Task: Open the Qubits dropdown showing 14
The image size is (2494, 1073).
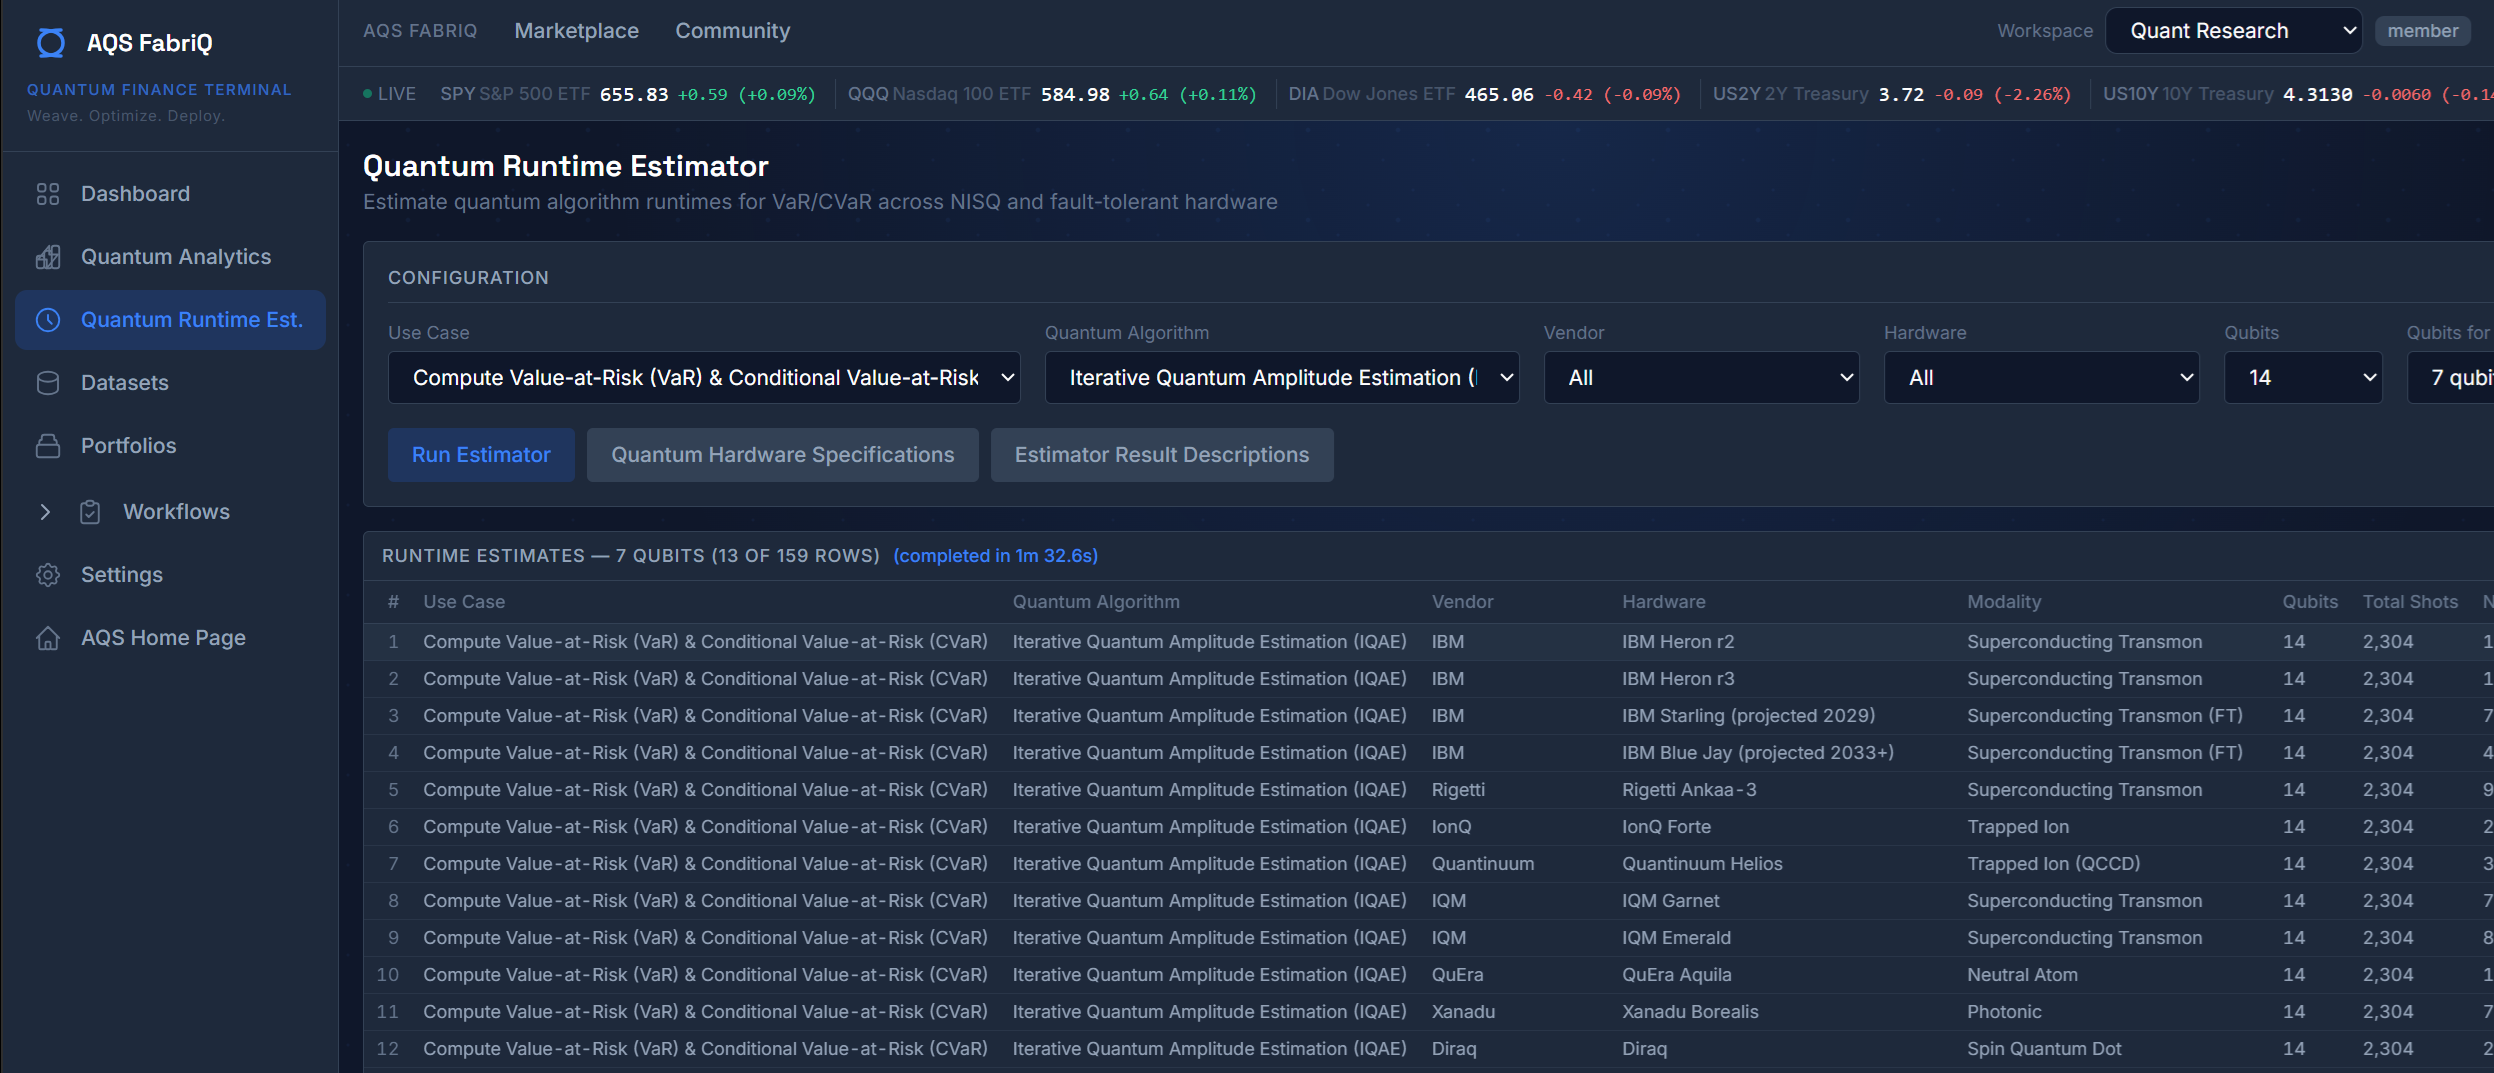Action: (2303, 377)
